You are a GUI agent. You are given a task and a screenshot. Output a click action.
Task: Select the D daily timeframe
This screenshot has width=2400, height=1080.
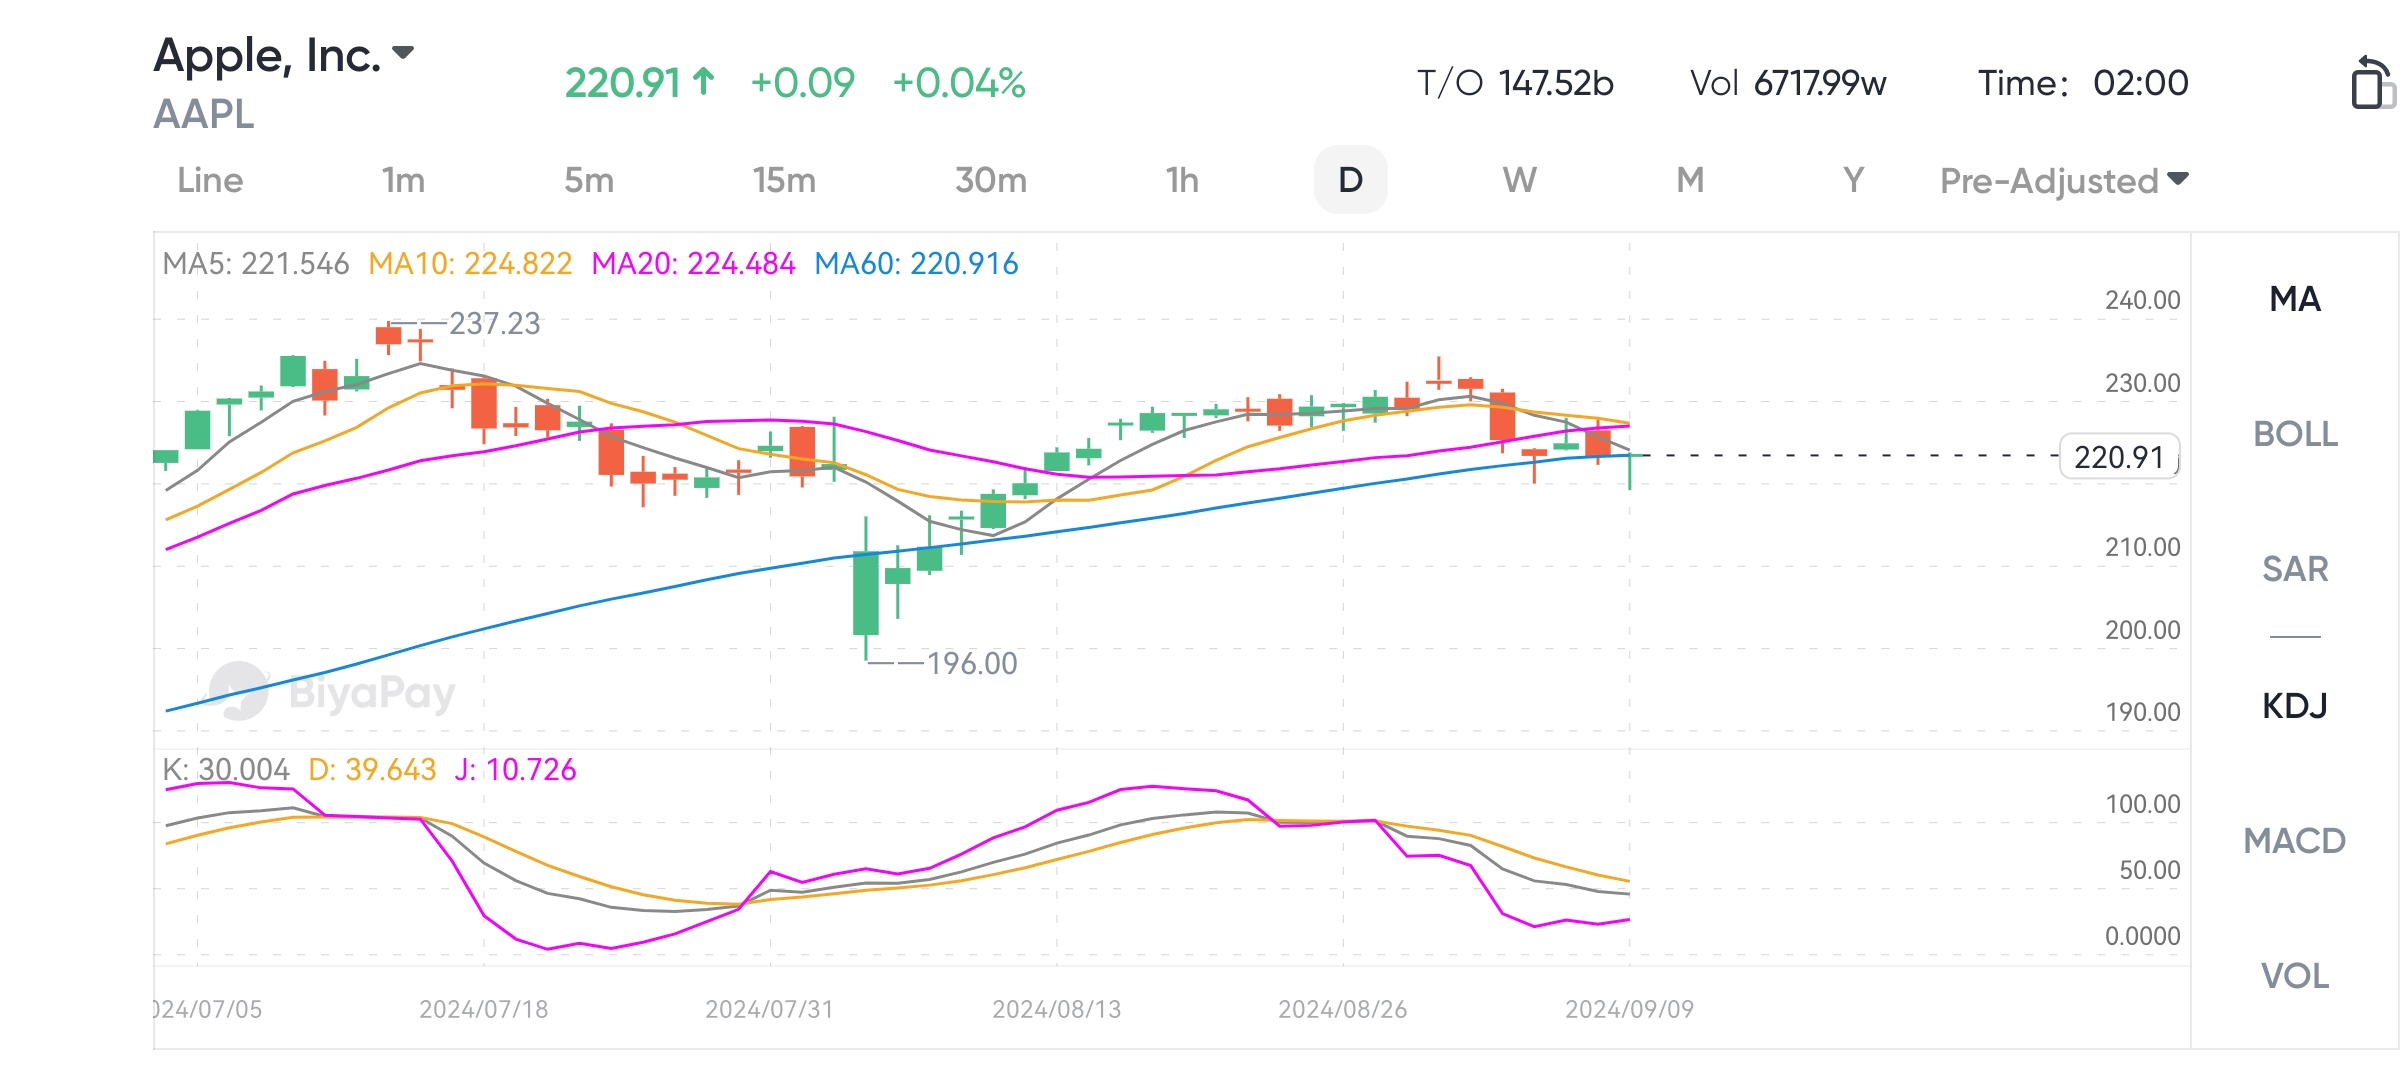[1350, 180]
